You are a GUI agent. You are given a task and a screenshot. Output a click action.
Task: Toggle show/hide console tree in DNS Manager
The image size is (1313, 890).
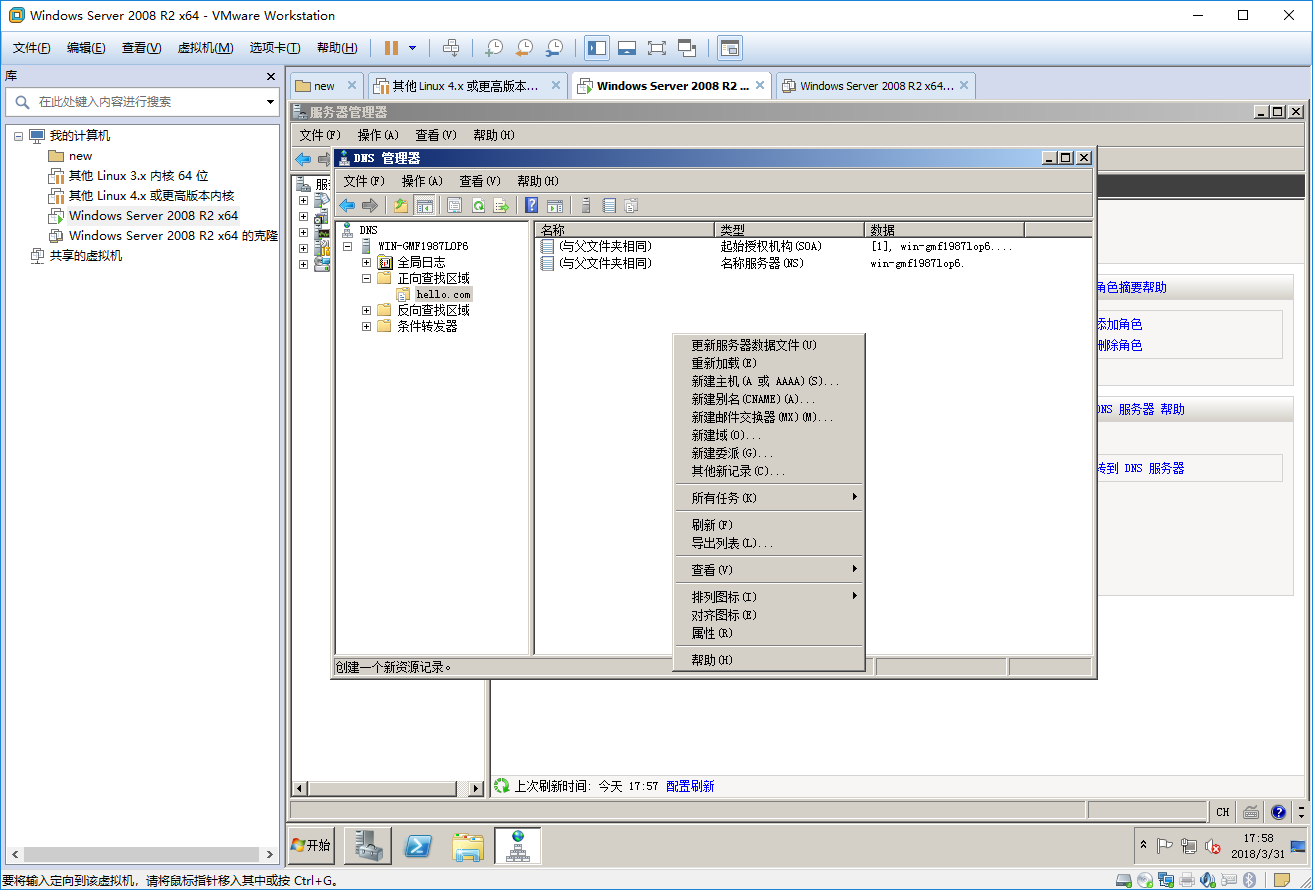pos(425,205)
